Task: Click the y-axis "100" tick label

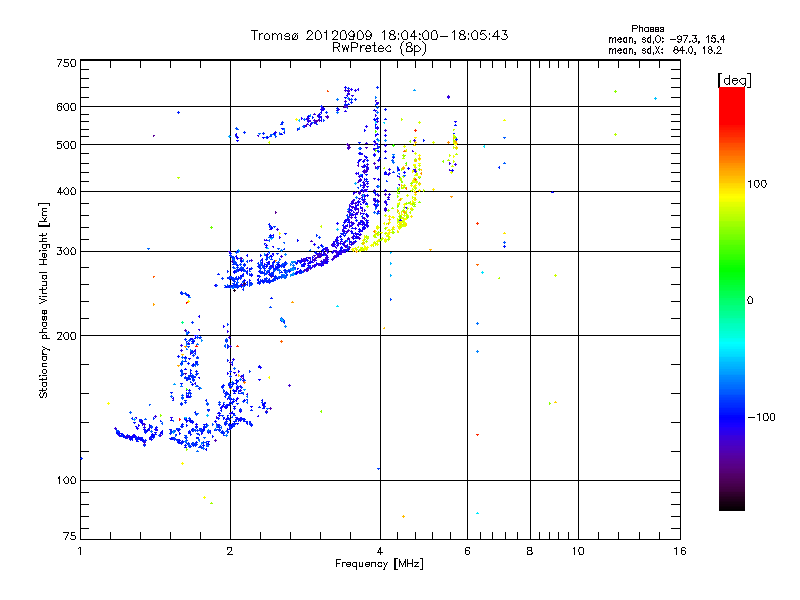Action: (66, 481)
